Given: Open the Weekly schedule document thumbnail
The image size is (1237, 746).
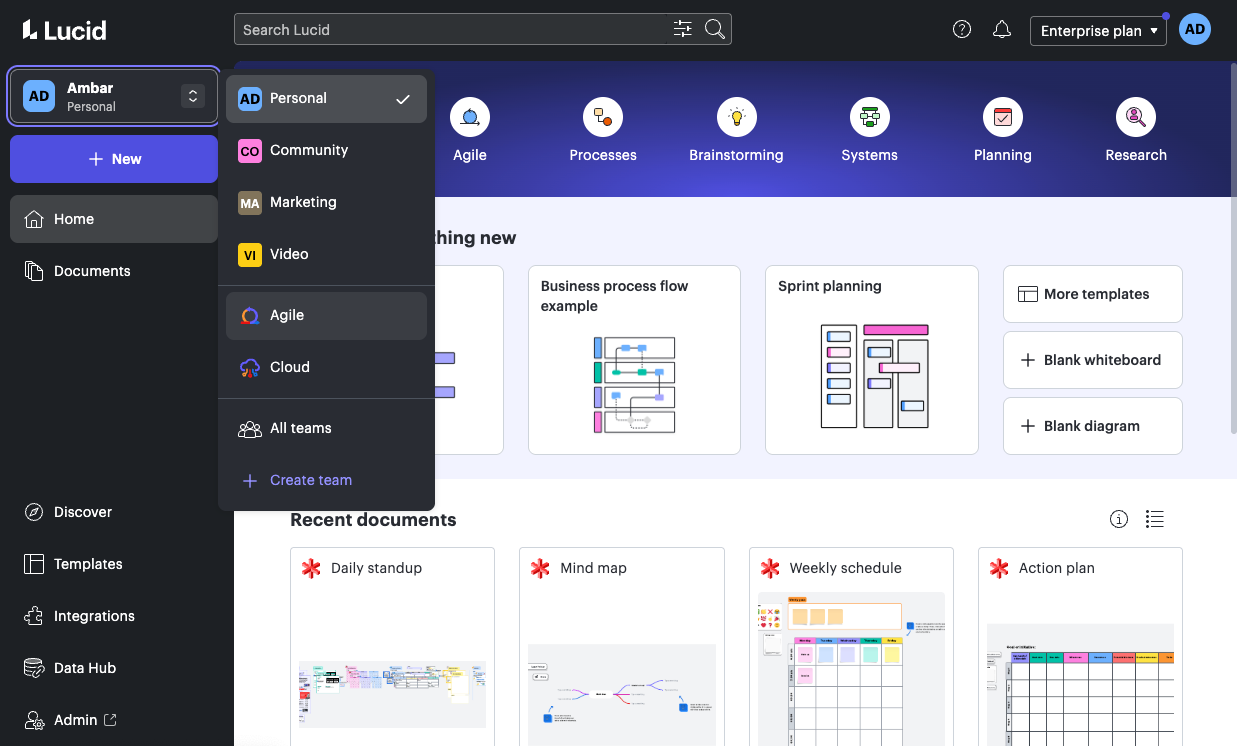Looking at the screenshot, I should coord(851,668).
